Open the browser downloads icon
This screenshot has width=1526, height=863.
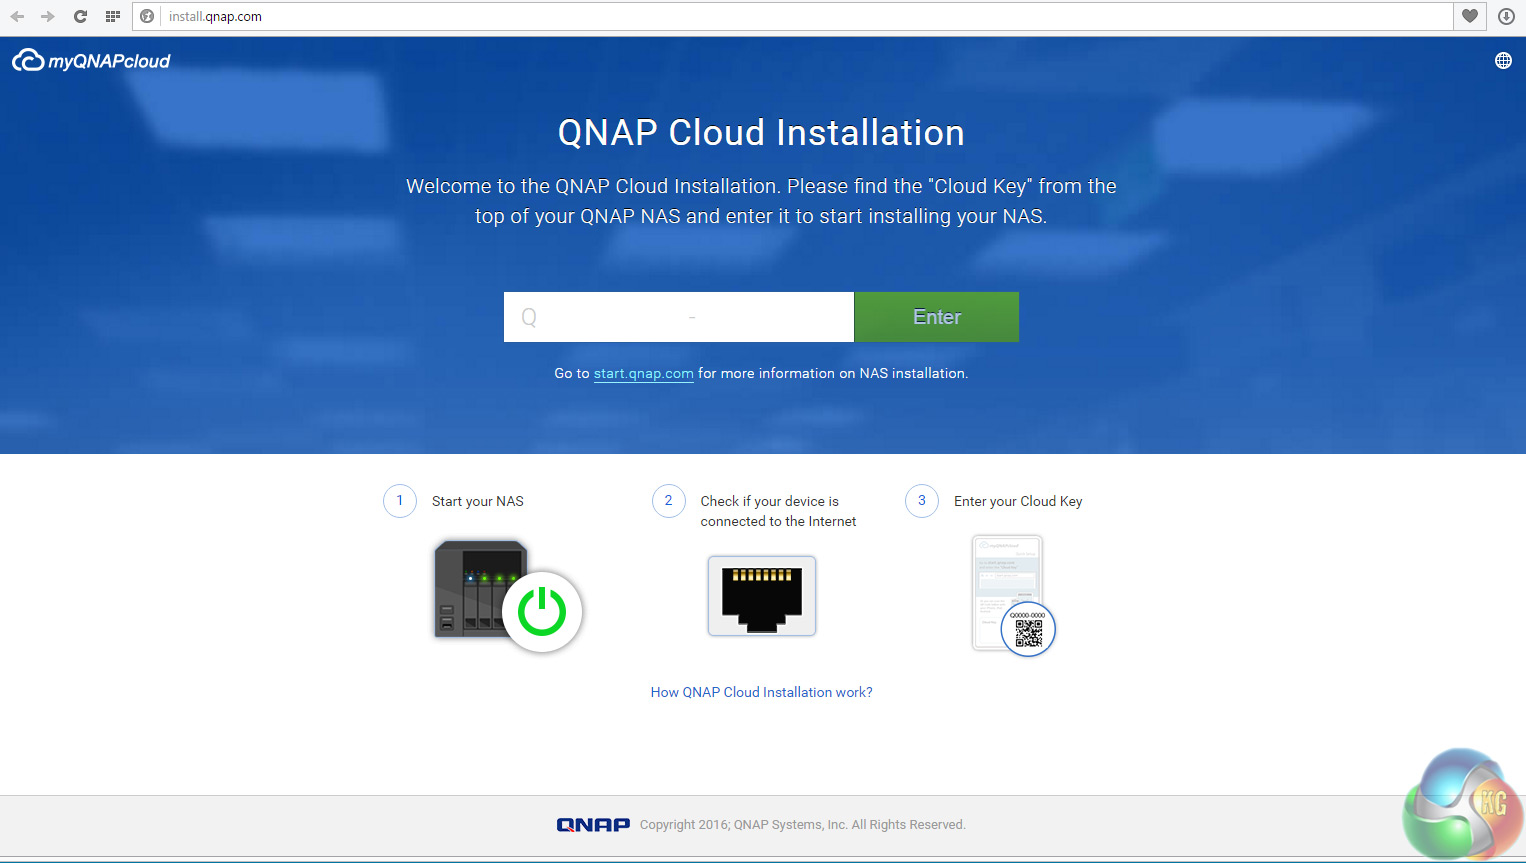[1506, 16]
